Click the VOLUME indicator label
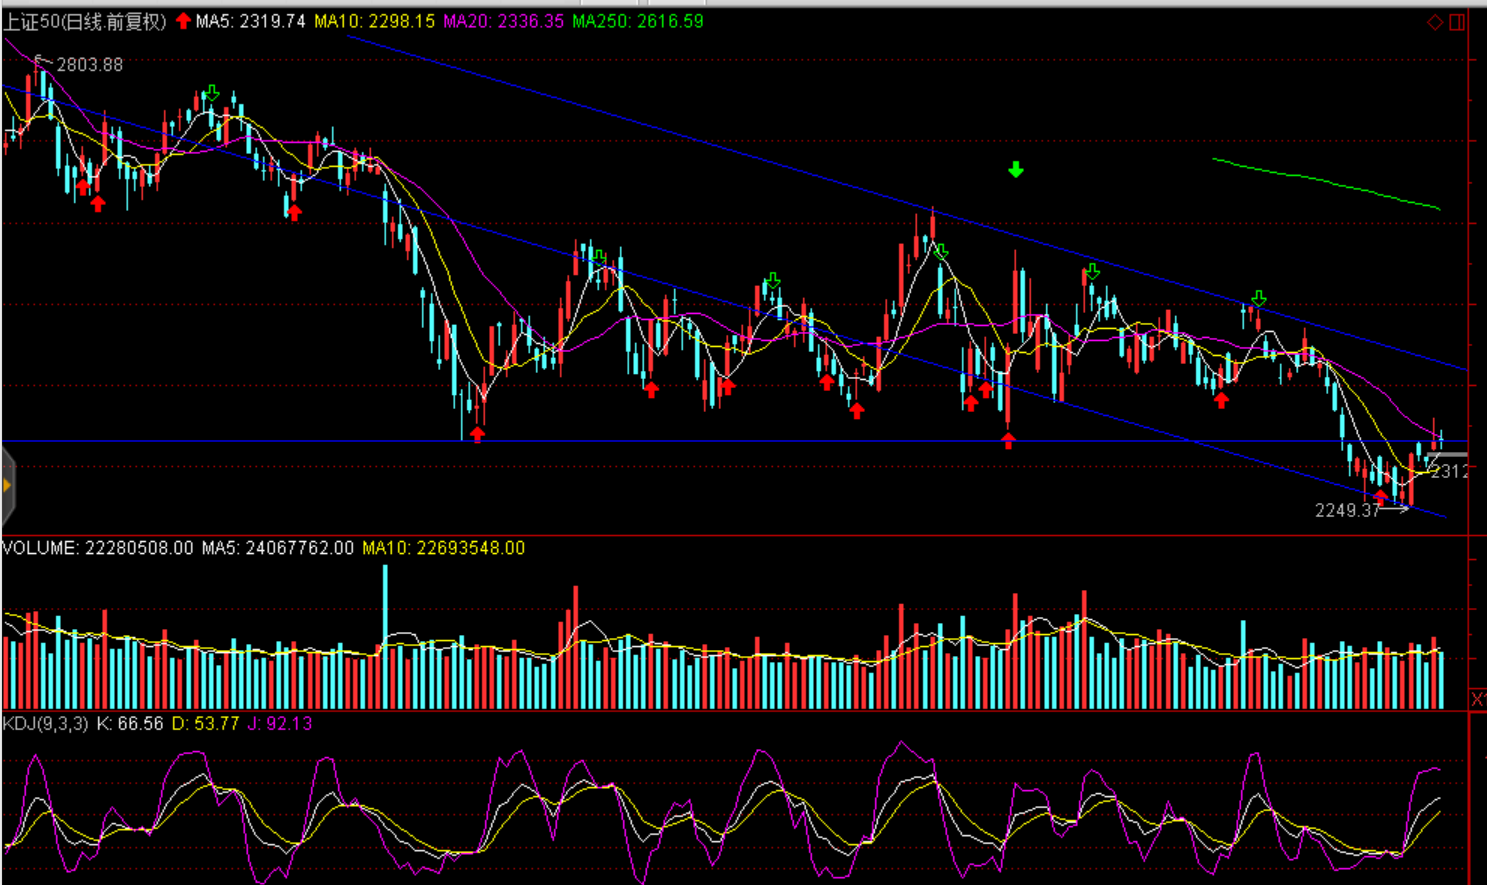The image size is (1487, 885). [x=97, y=548]
